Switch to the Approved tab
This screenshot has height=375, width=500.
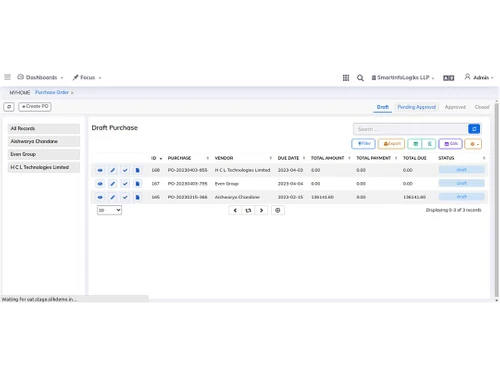click(455, 107)
